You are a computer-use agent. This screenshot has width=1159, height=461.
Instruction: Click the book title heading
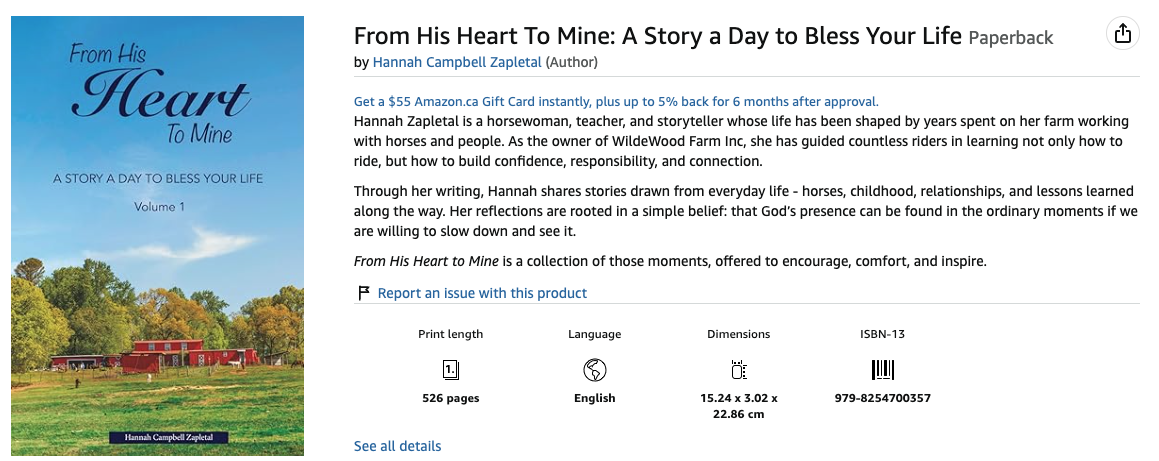(x=658, y=36)
